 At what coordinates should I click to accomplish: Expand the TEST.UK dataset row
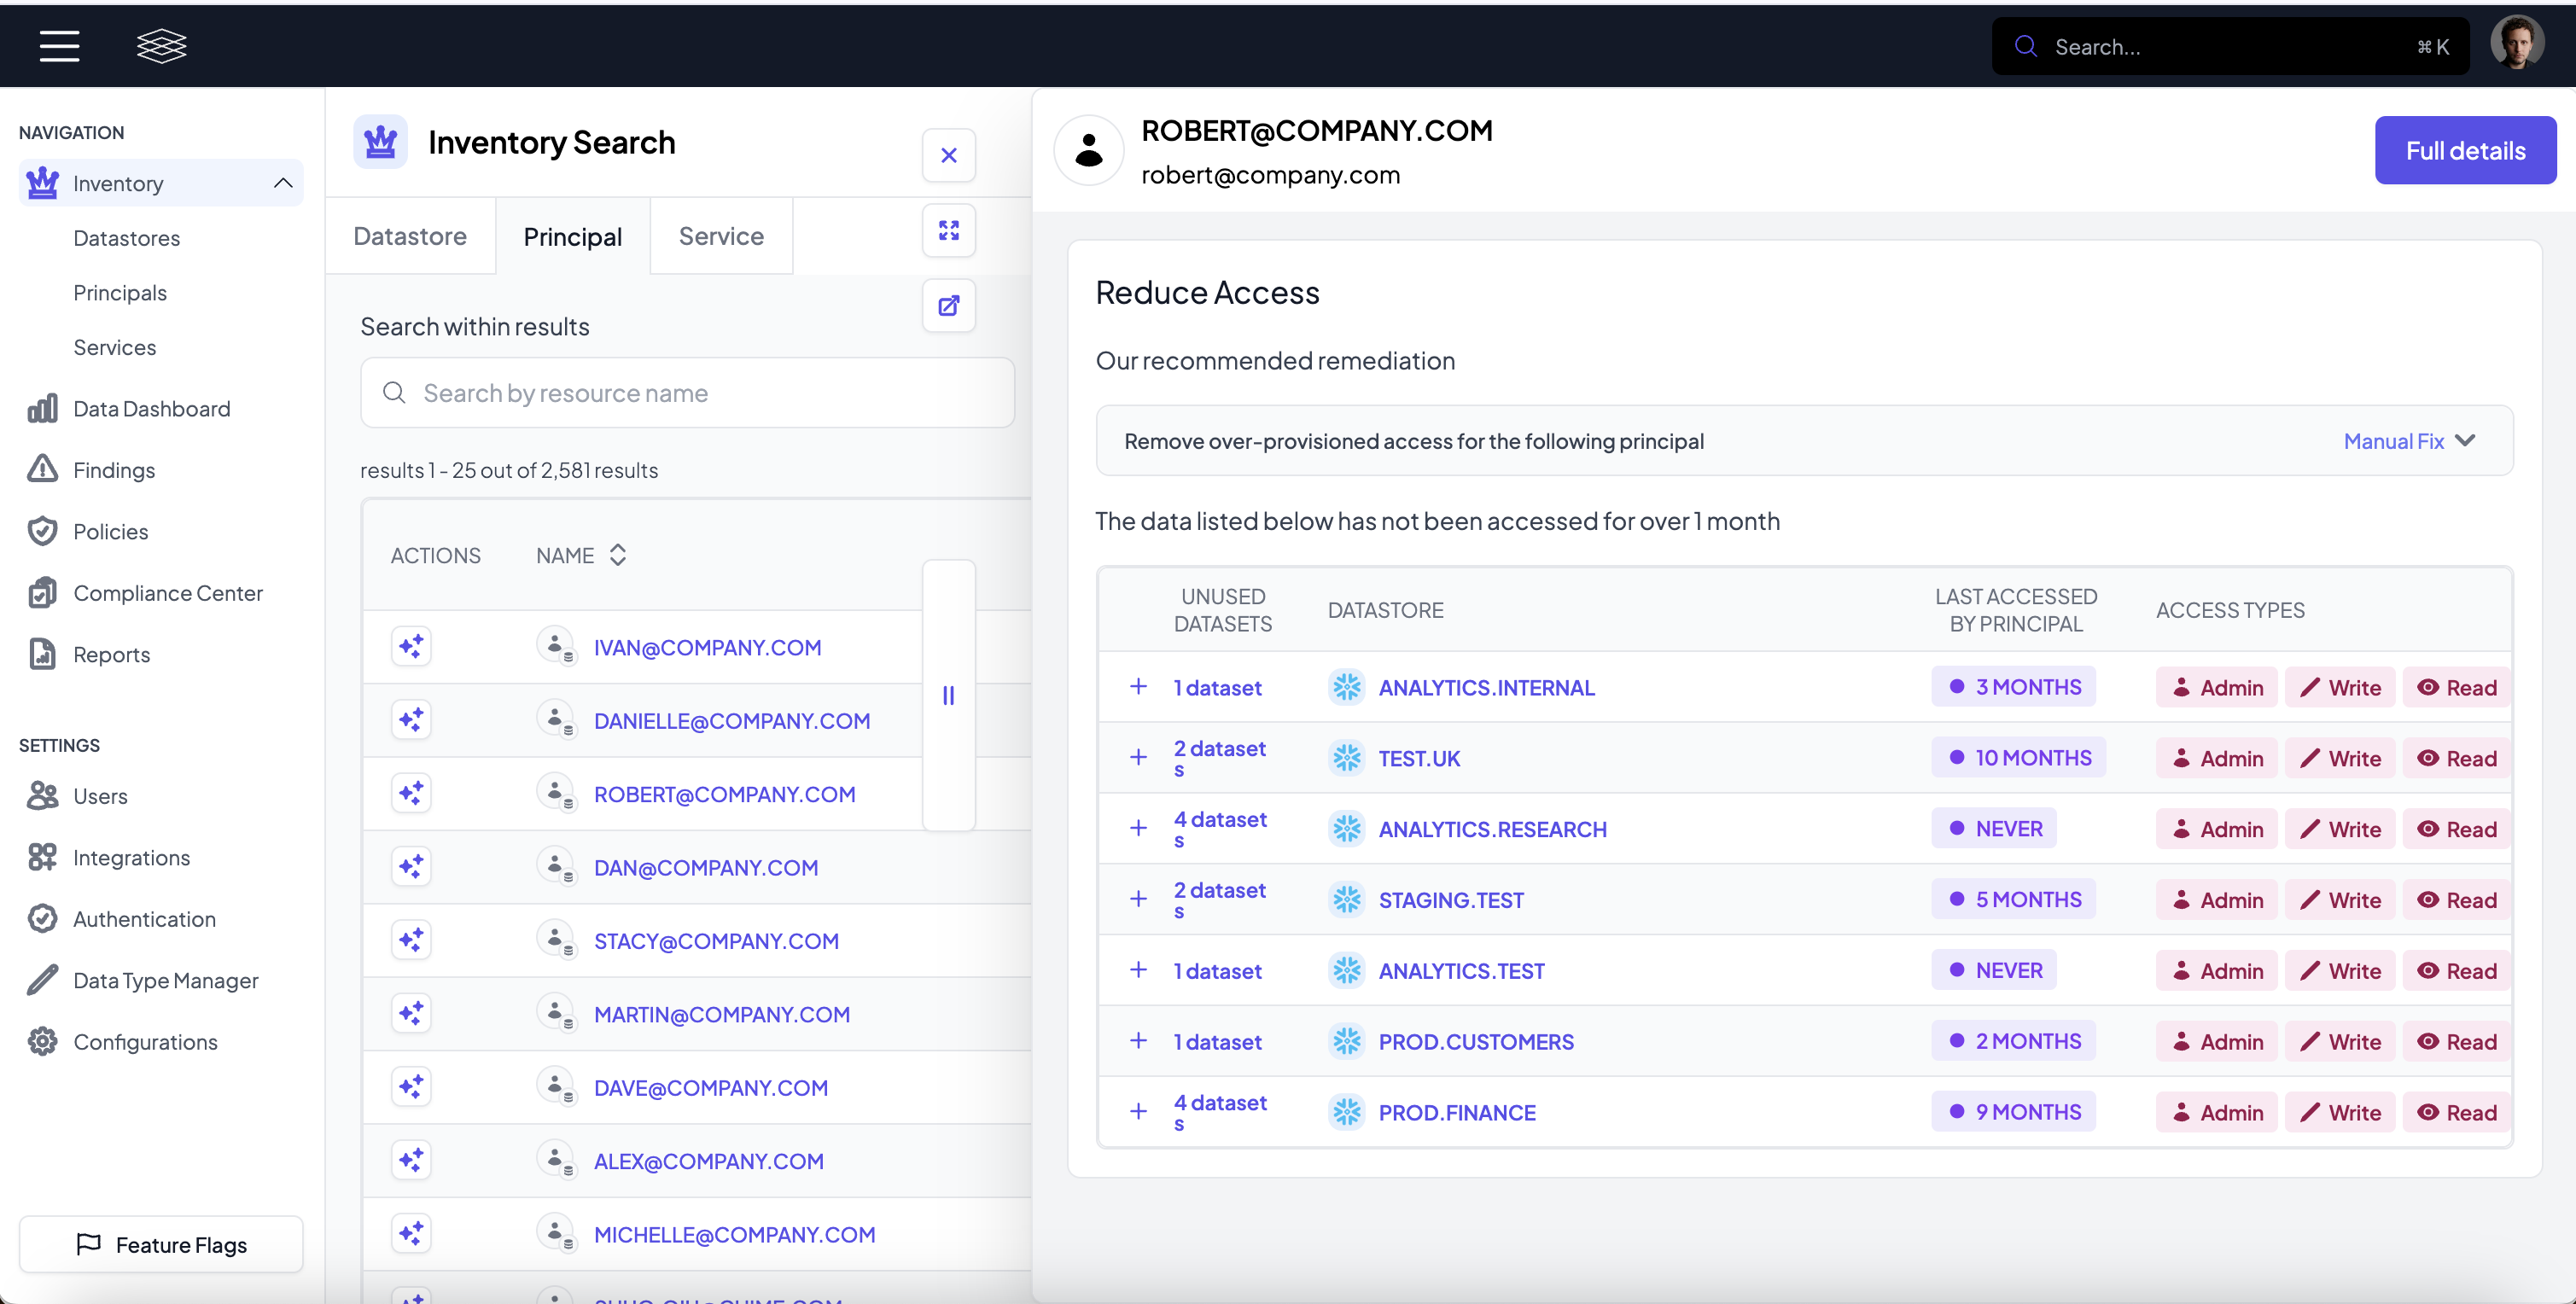[1138, 758]
